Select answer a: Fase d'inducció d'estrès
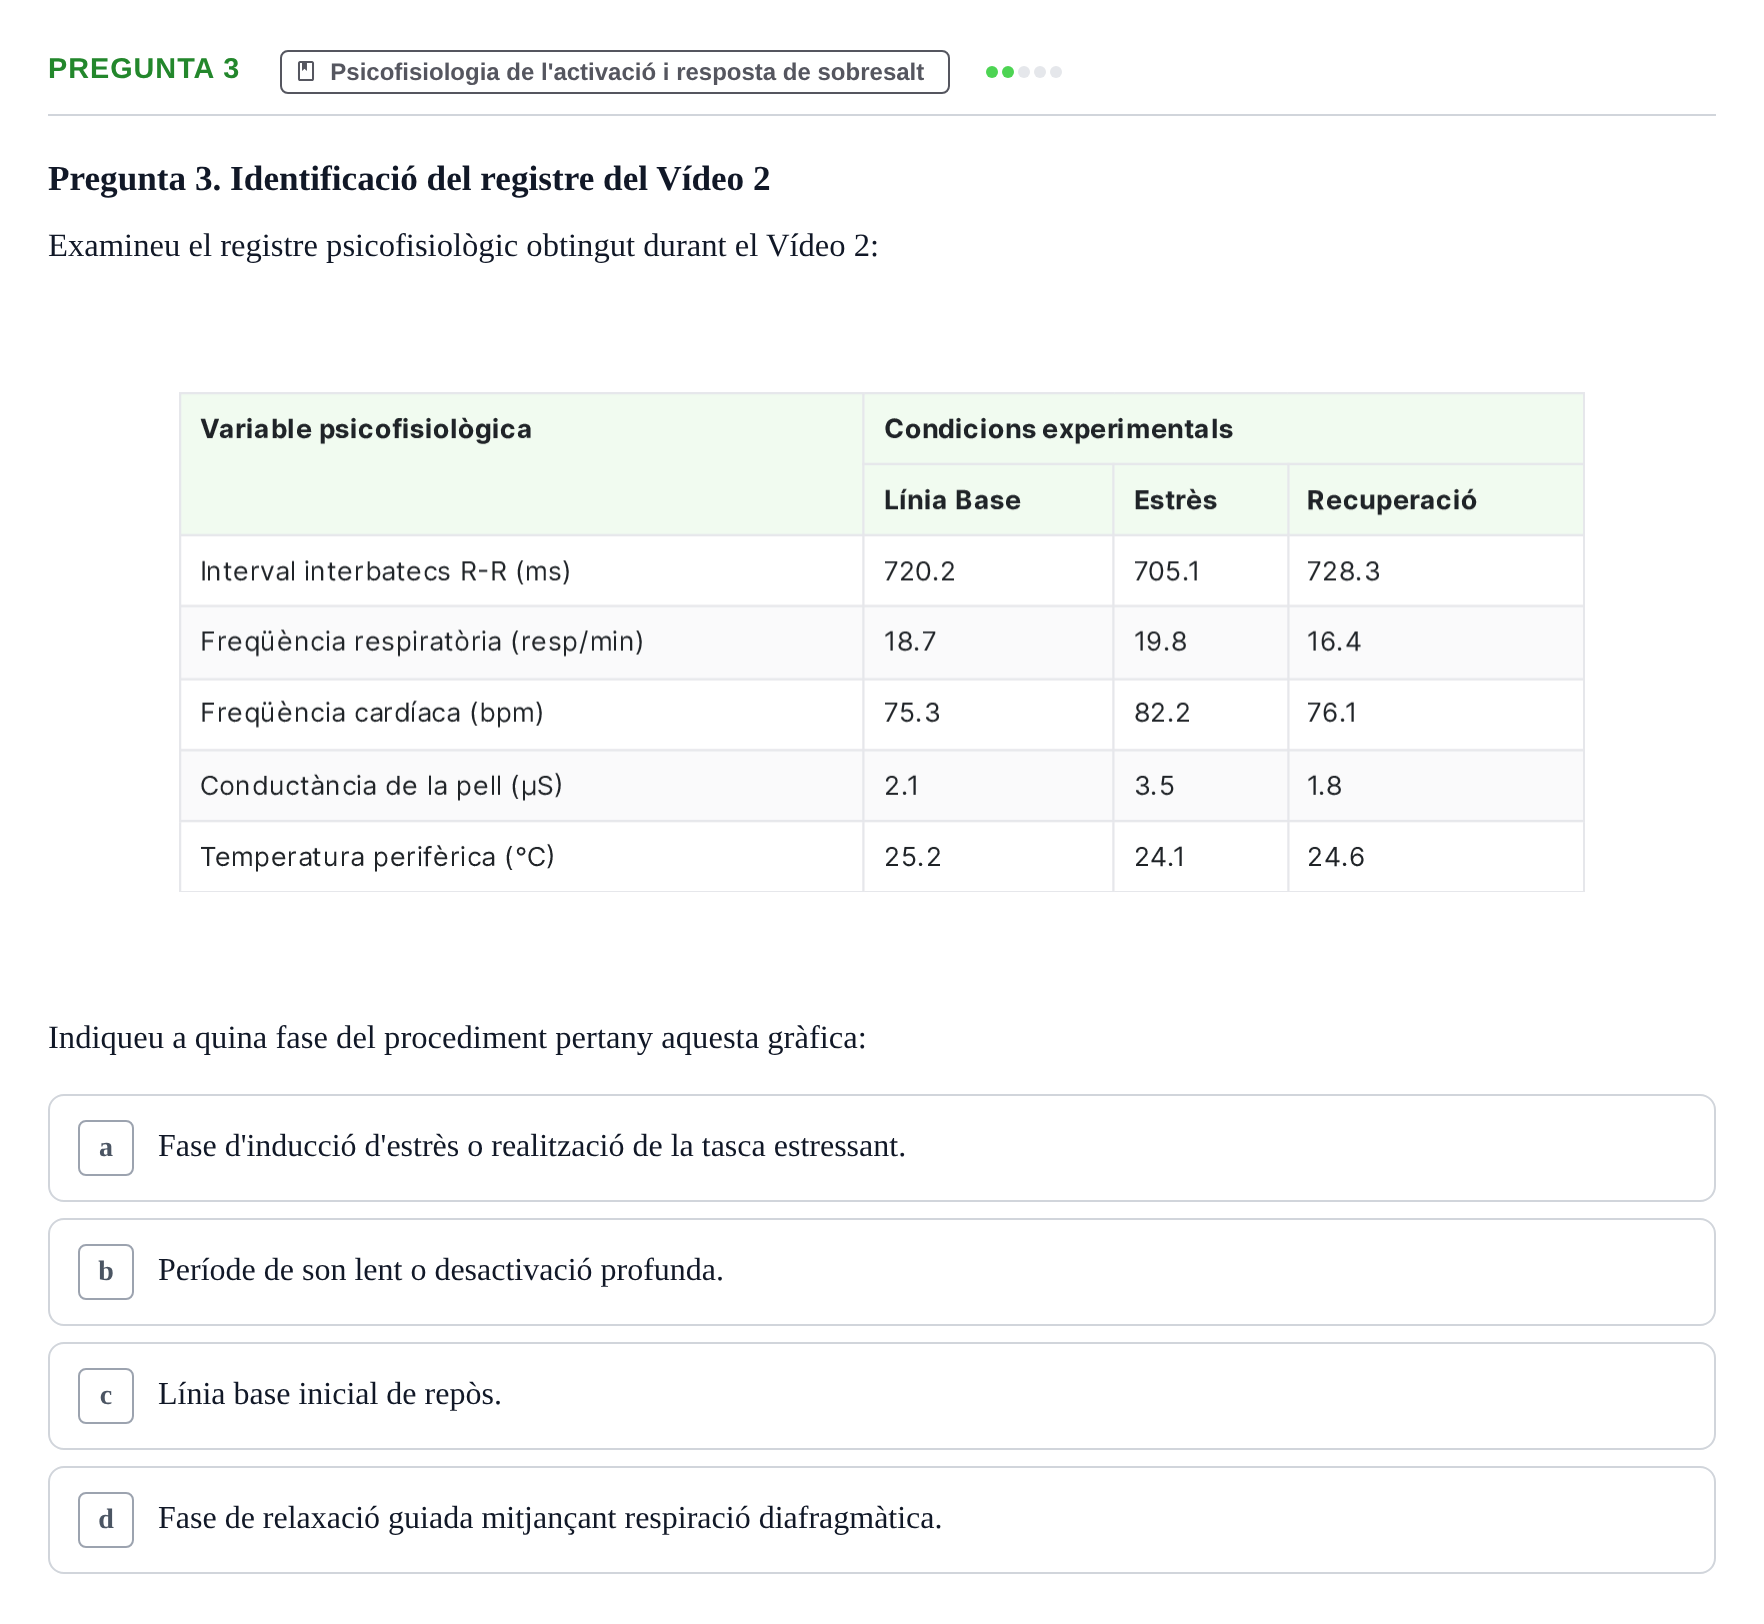 click(881, 1148)
